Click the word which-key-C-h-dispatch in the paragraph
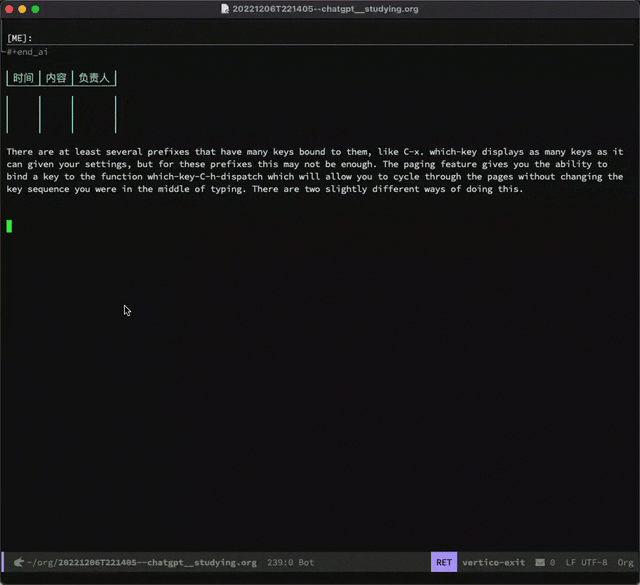This screenshot has width=640, height=585. (205, 177)
